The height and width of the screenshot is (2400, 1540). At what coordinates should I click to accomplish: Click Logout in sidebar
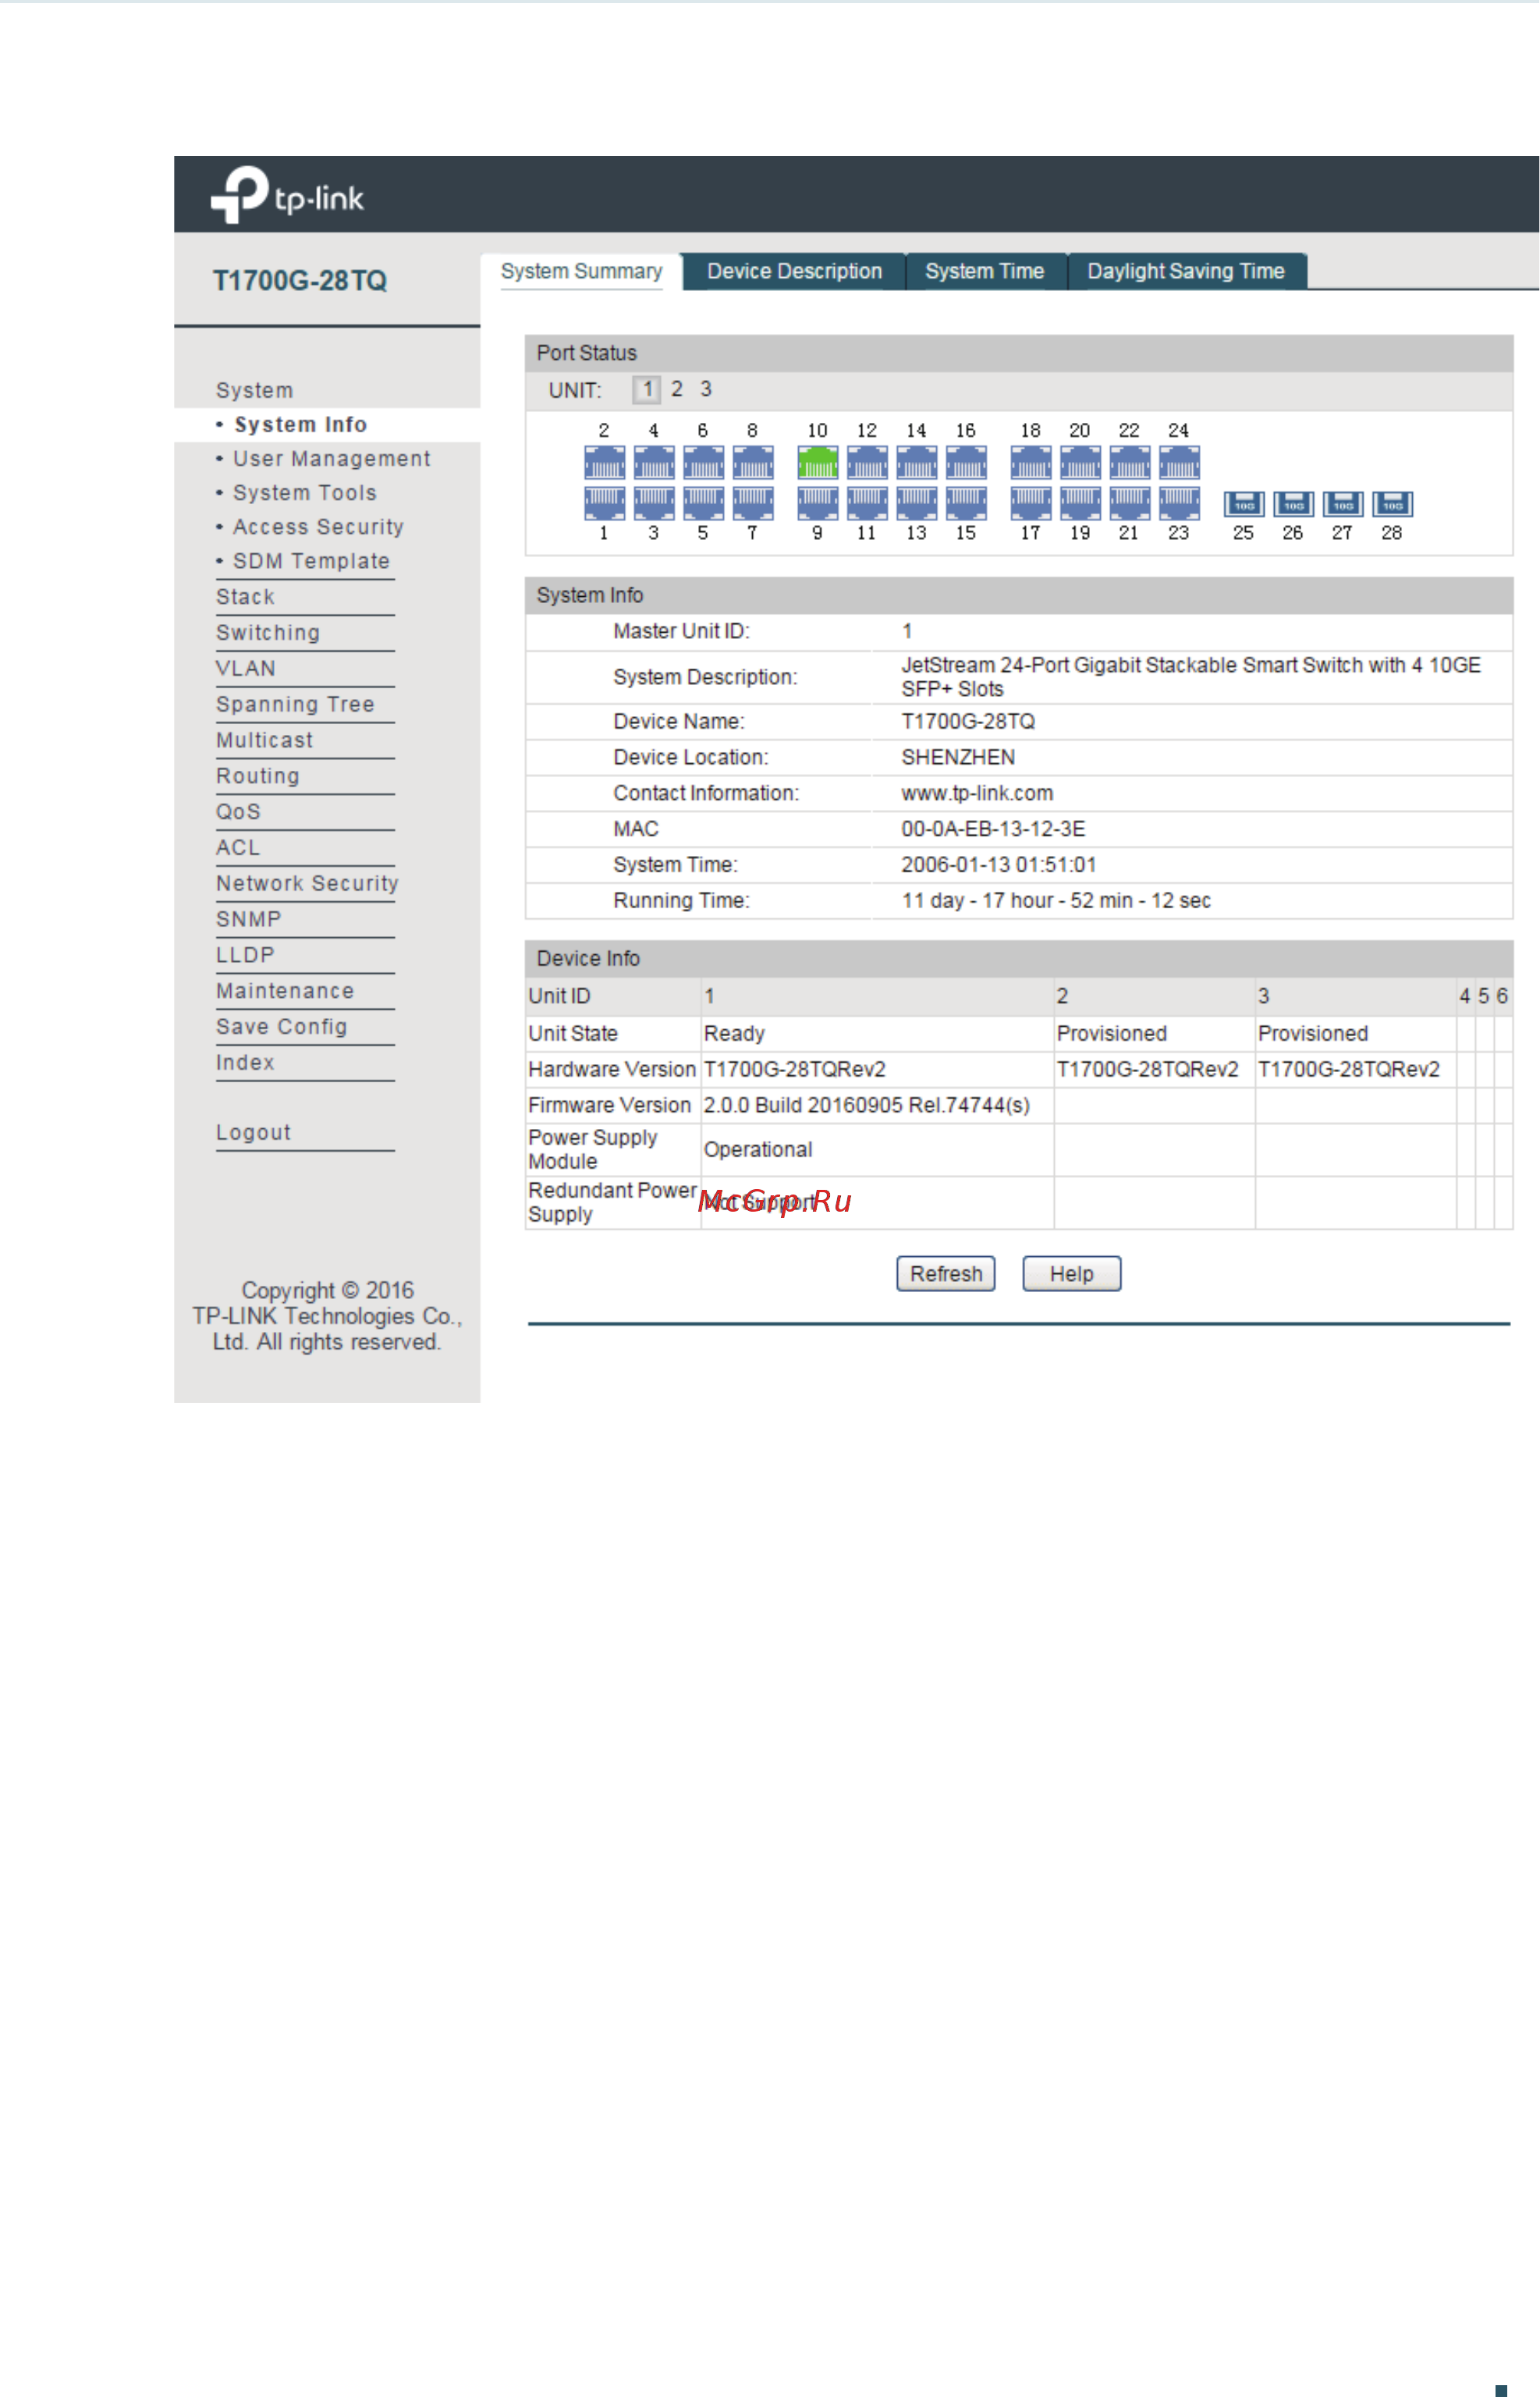coord(254,1133)
